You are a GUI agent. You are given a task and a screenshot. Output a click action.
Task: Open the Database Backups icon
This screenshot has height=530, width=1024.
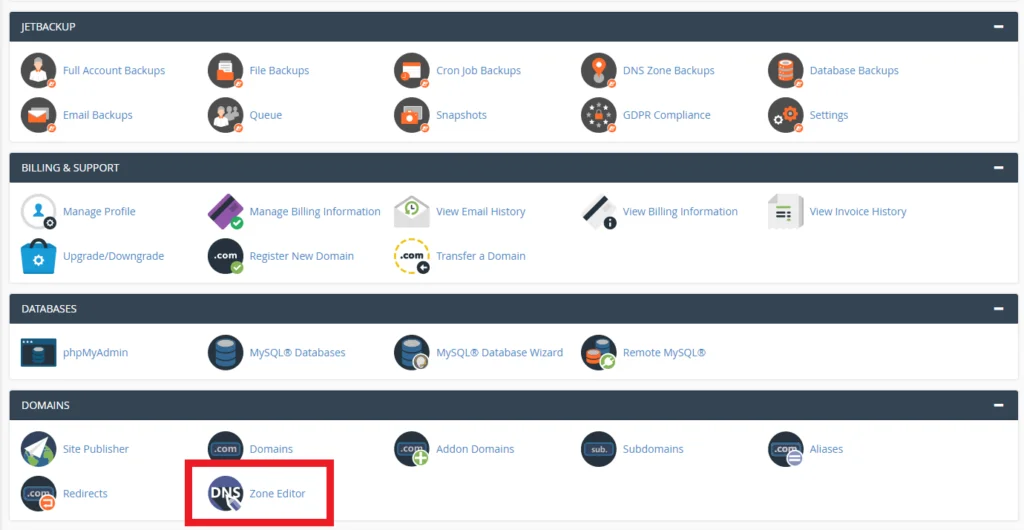pyautogui.click(x=786, y=70)
